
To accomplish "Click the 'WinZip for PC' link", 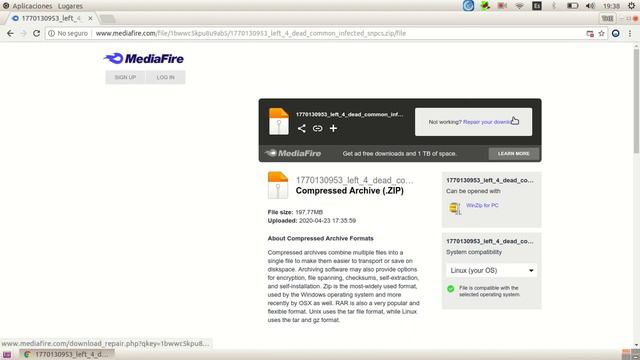I will point(482,205).
